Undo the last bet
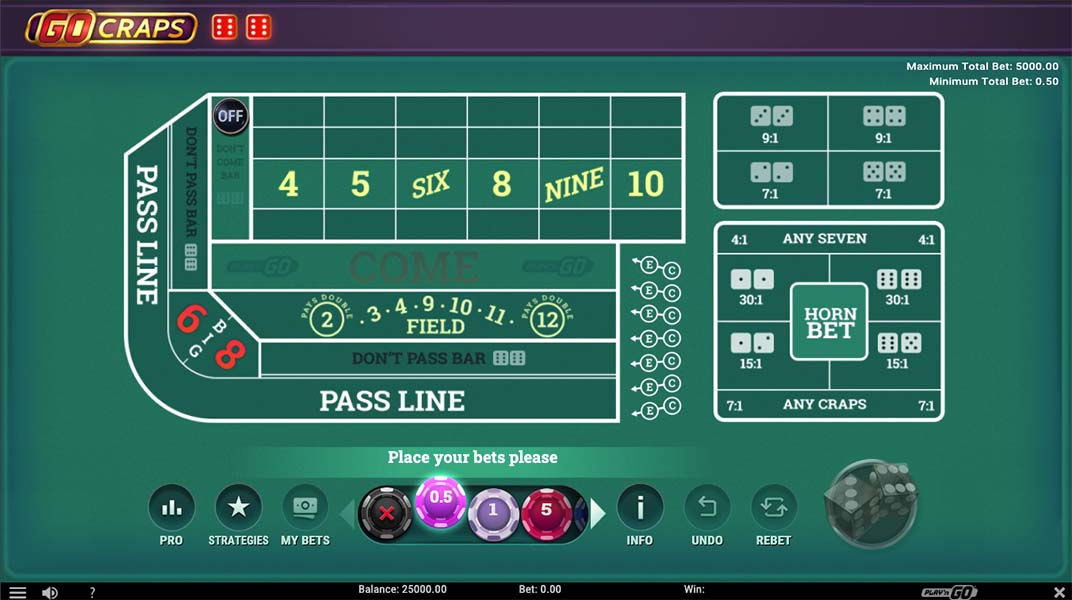The image size is (1072, 600). pos(707,508)
